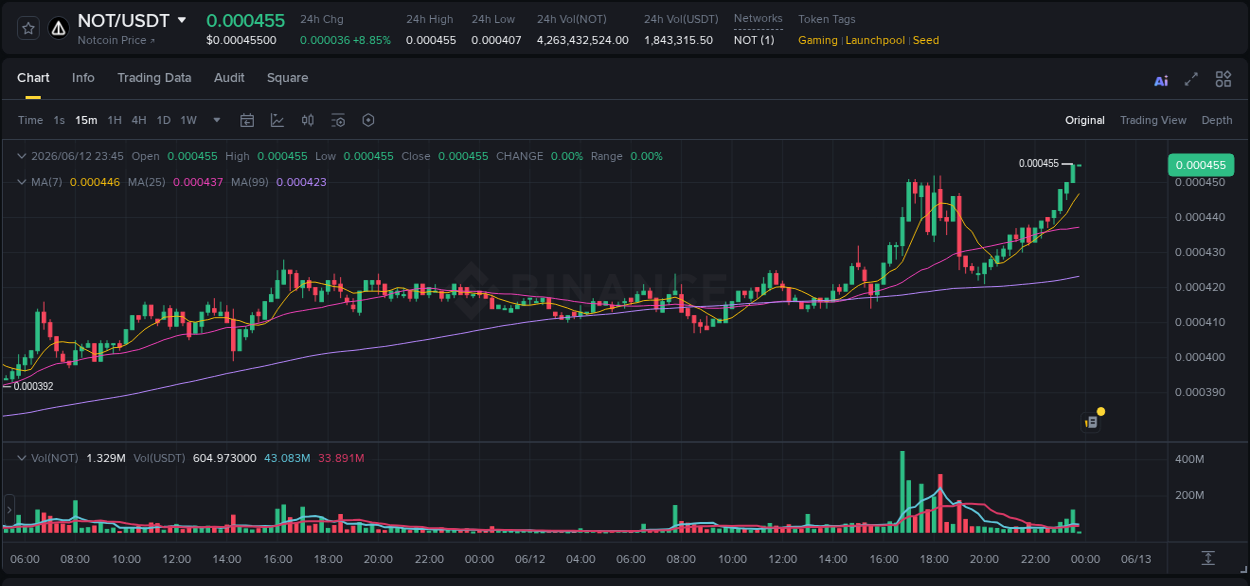Click the Seed token tag
This screenshot has height=586, width=1250.
click(x=926, y=40)
